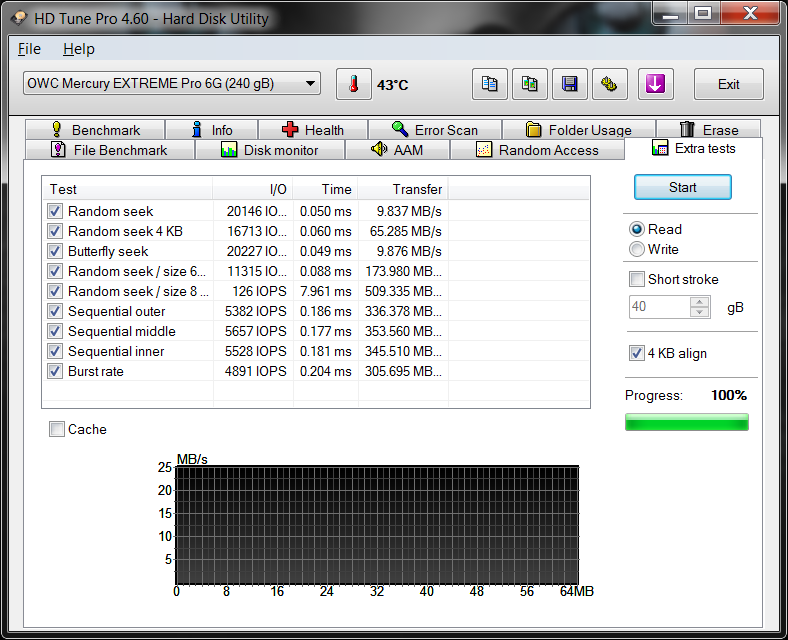Open the Health tab with red cross
This screenshot has height=640, width=788.
[313, 130]
